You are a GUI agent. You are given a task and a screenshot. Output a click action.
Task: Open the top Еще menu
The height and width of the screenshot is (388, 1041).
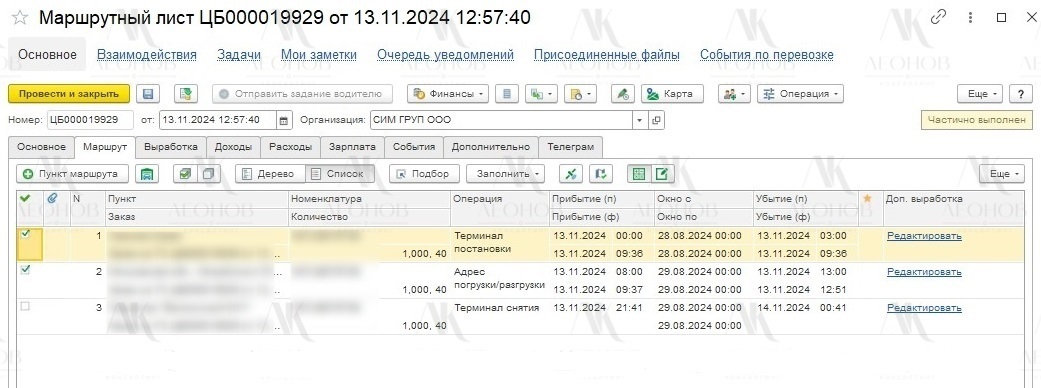(x=980, y=94)
